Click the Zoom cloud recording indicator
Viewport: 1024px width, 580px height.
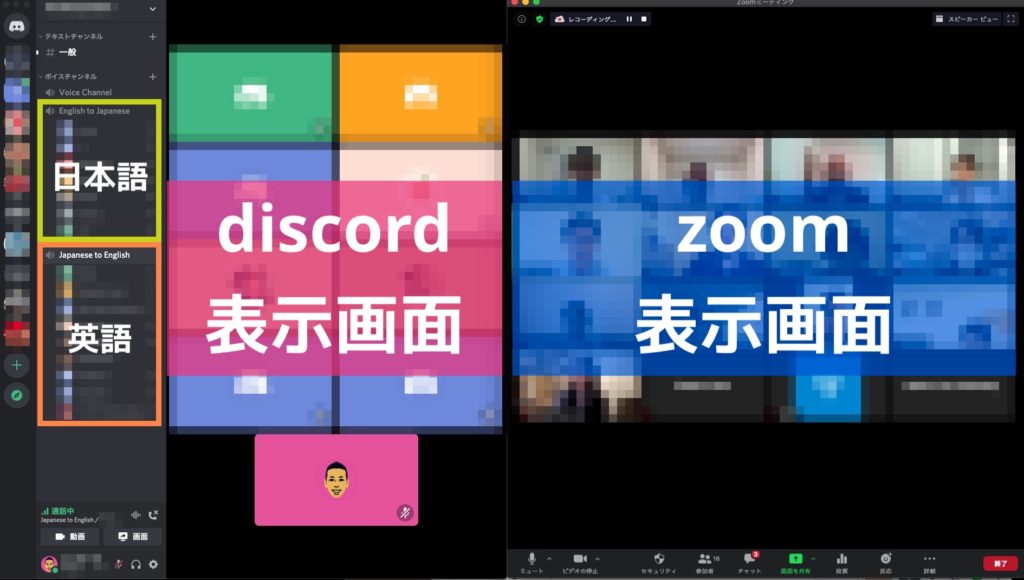(x=586, y=19)
